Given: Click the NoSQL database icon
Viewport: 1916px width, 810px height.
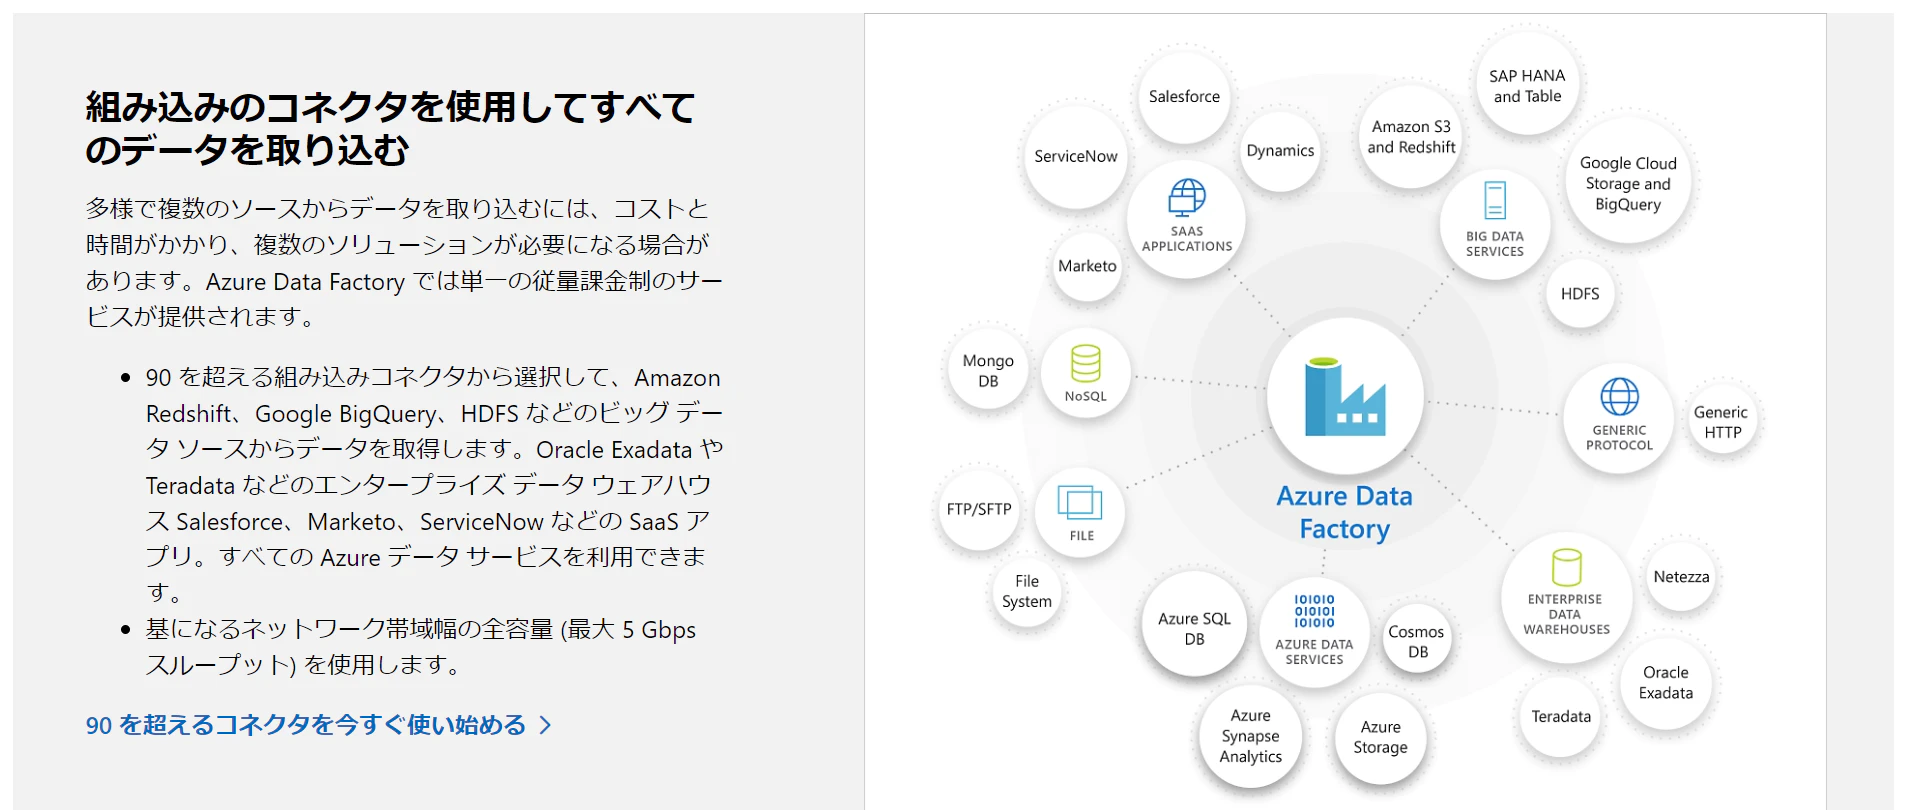Looking at the screenshot, I should coord(1086,364).
